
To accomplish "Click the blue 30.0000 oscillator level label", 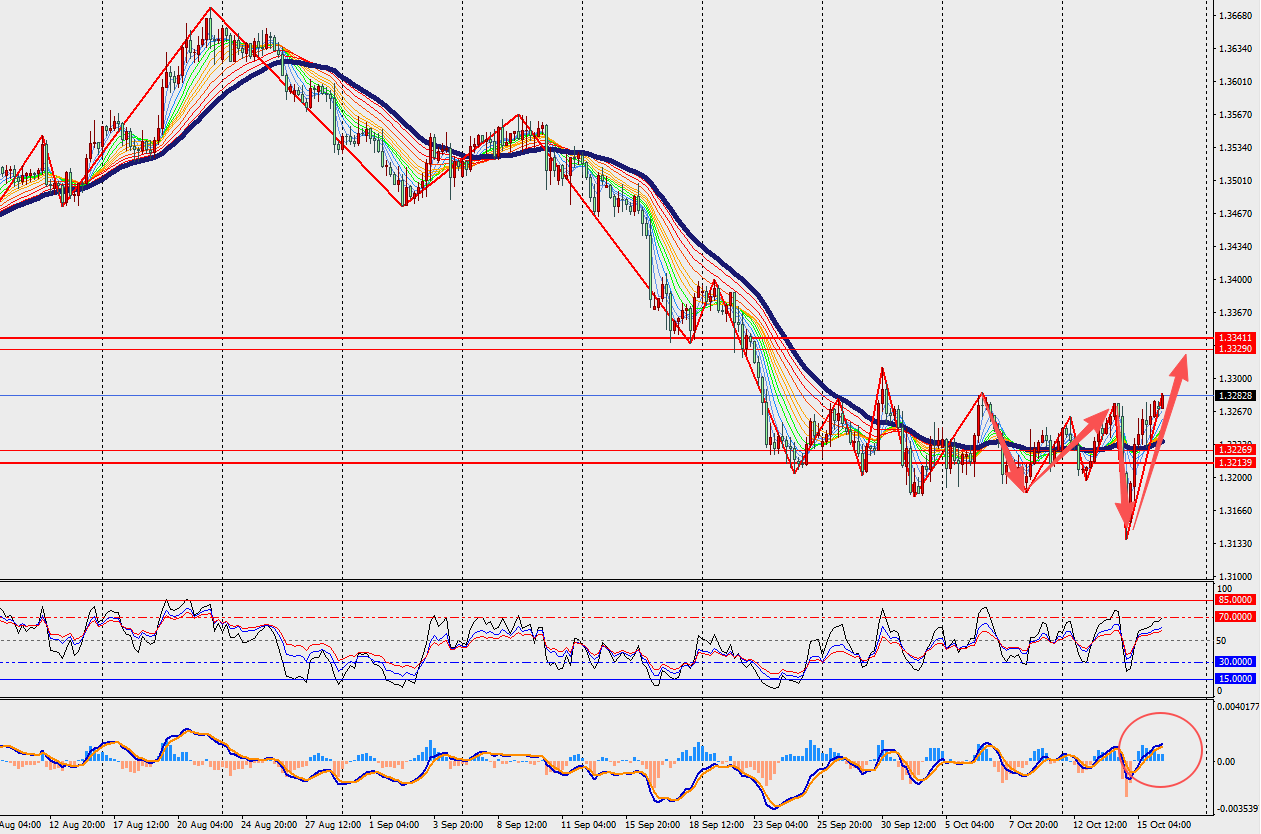I will click(x=1235, y=662).
